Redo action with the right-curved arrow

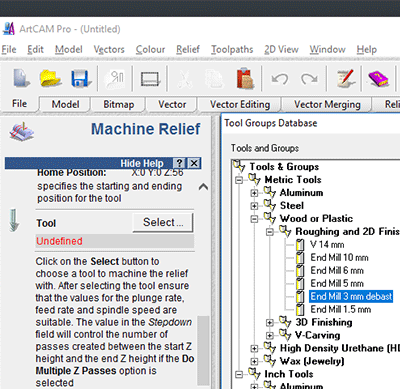(x=310, y=79)
